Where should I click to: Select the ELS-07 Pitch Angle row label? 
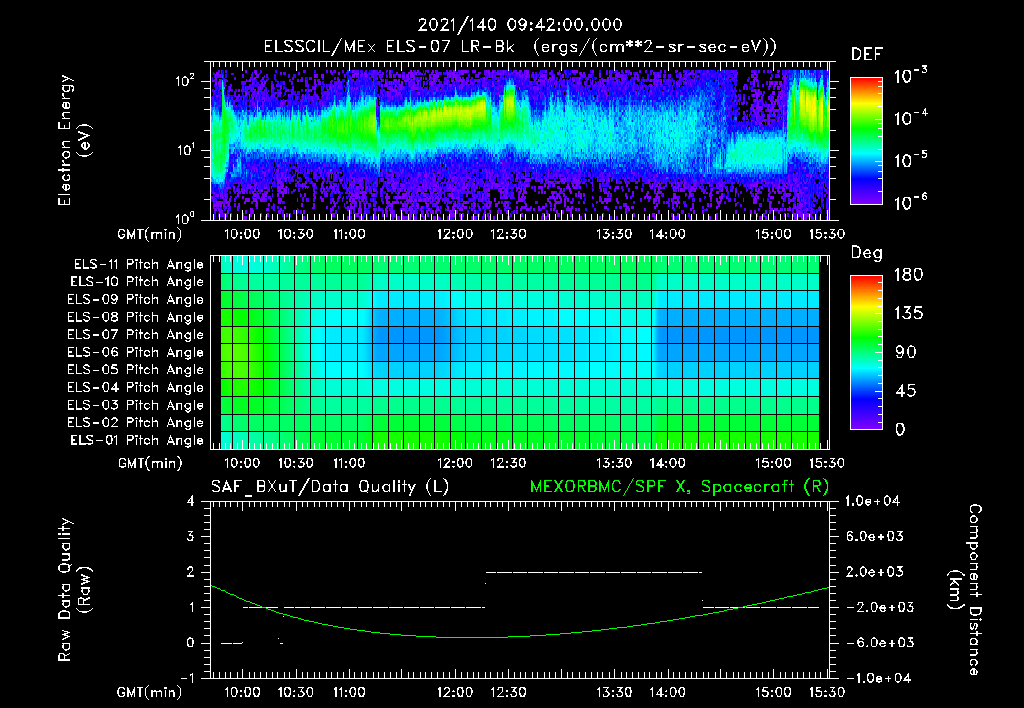(135, 335)
